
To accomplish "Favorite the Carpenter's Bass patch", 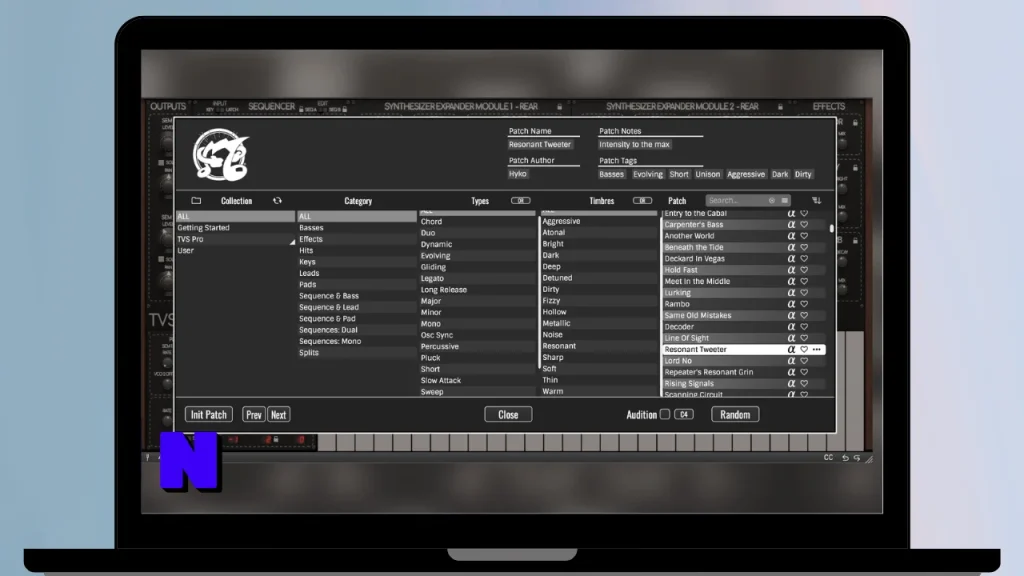I will pos(804,225).
